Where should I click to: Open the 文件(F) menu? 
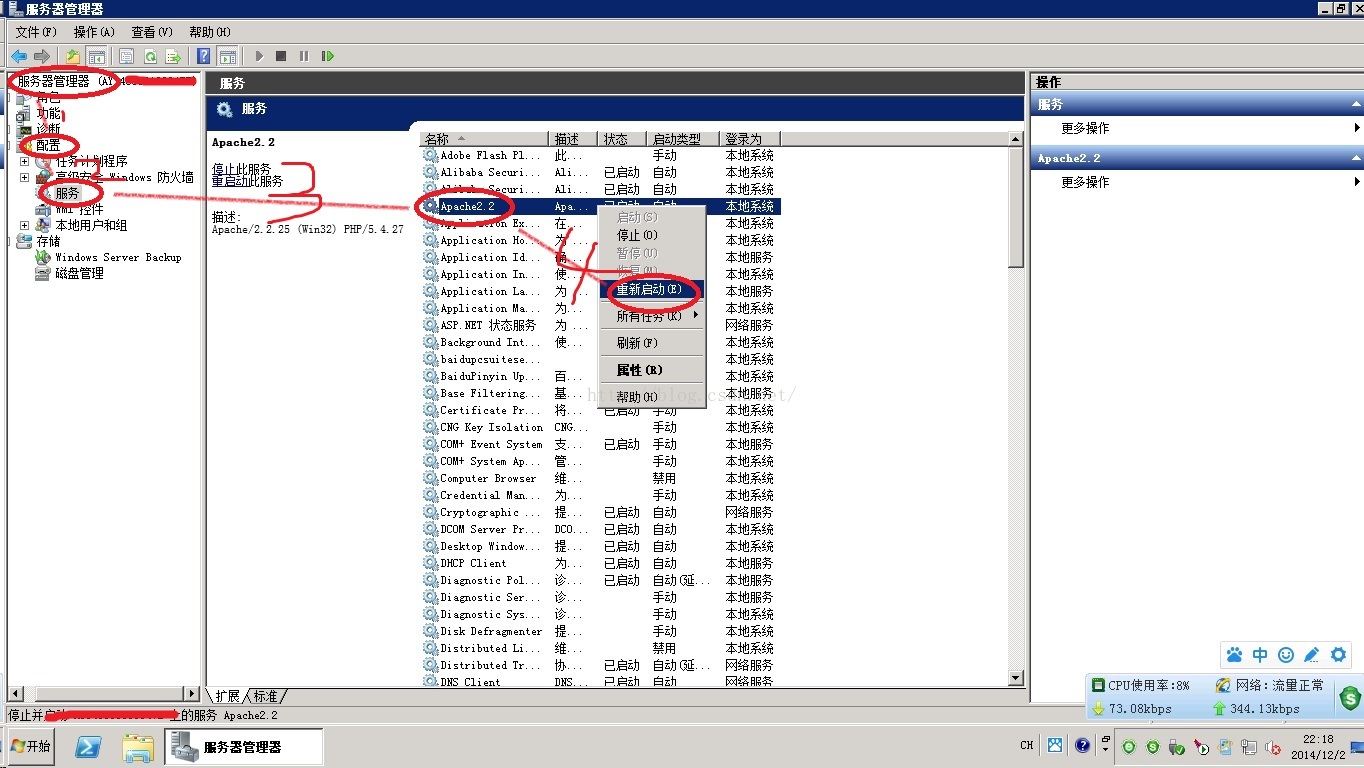tap(37, 32)
